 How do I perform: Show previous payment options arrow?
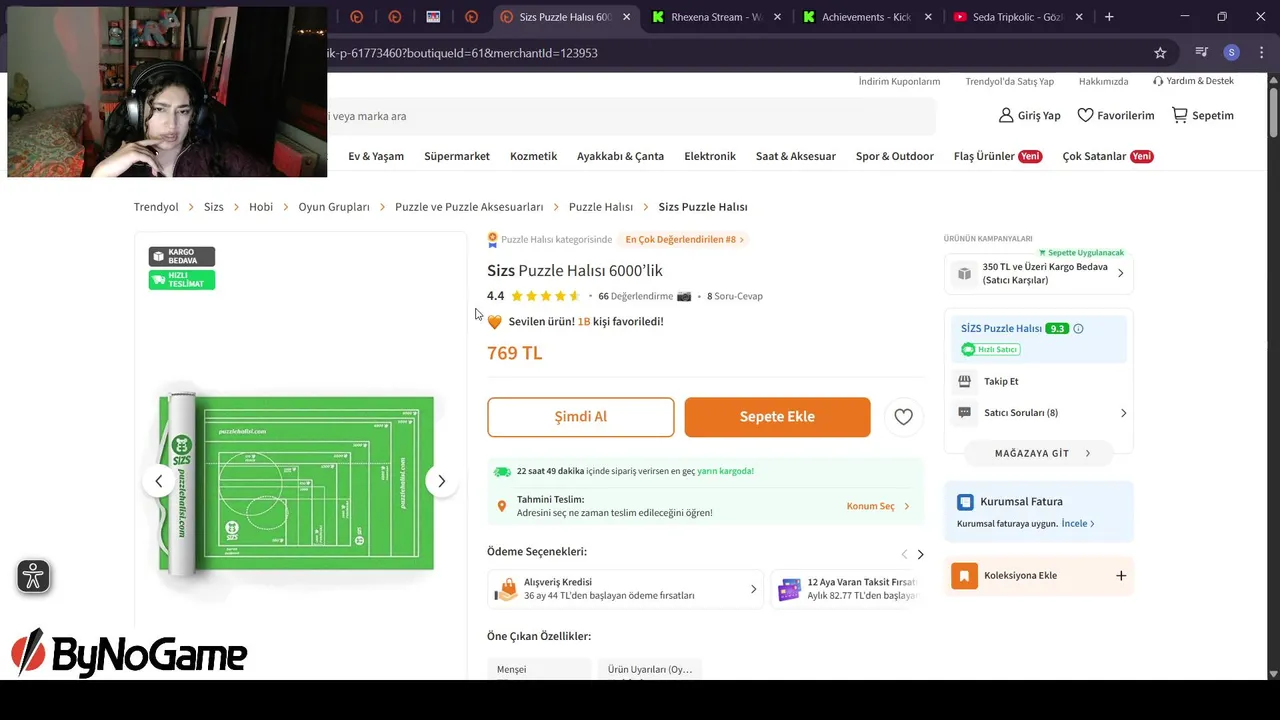pos(904,554)
